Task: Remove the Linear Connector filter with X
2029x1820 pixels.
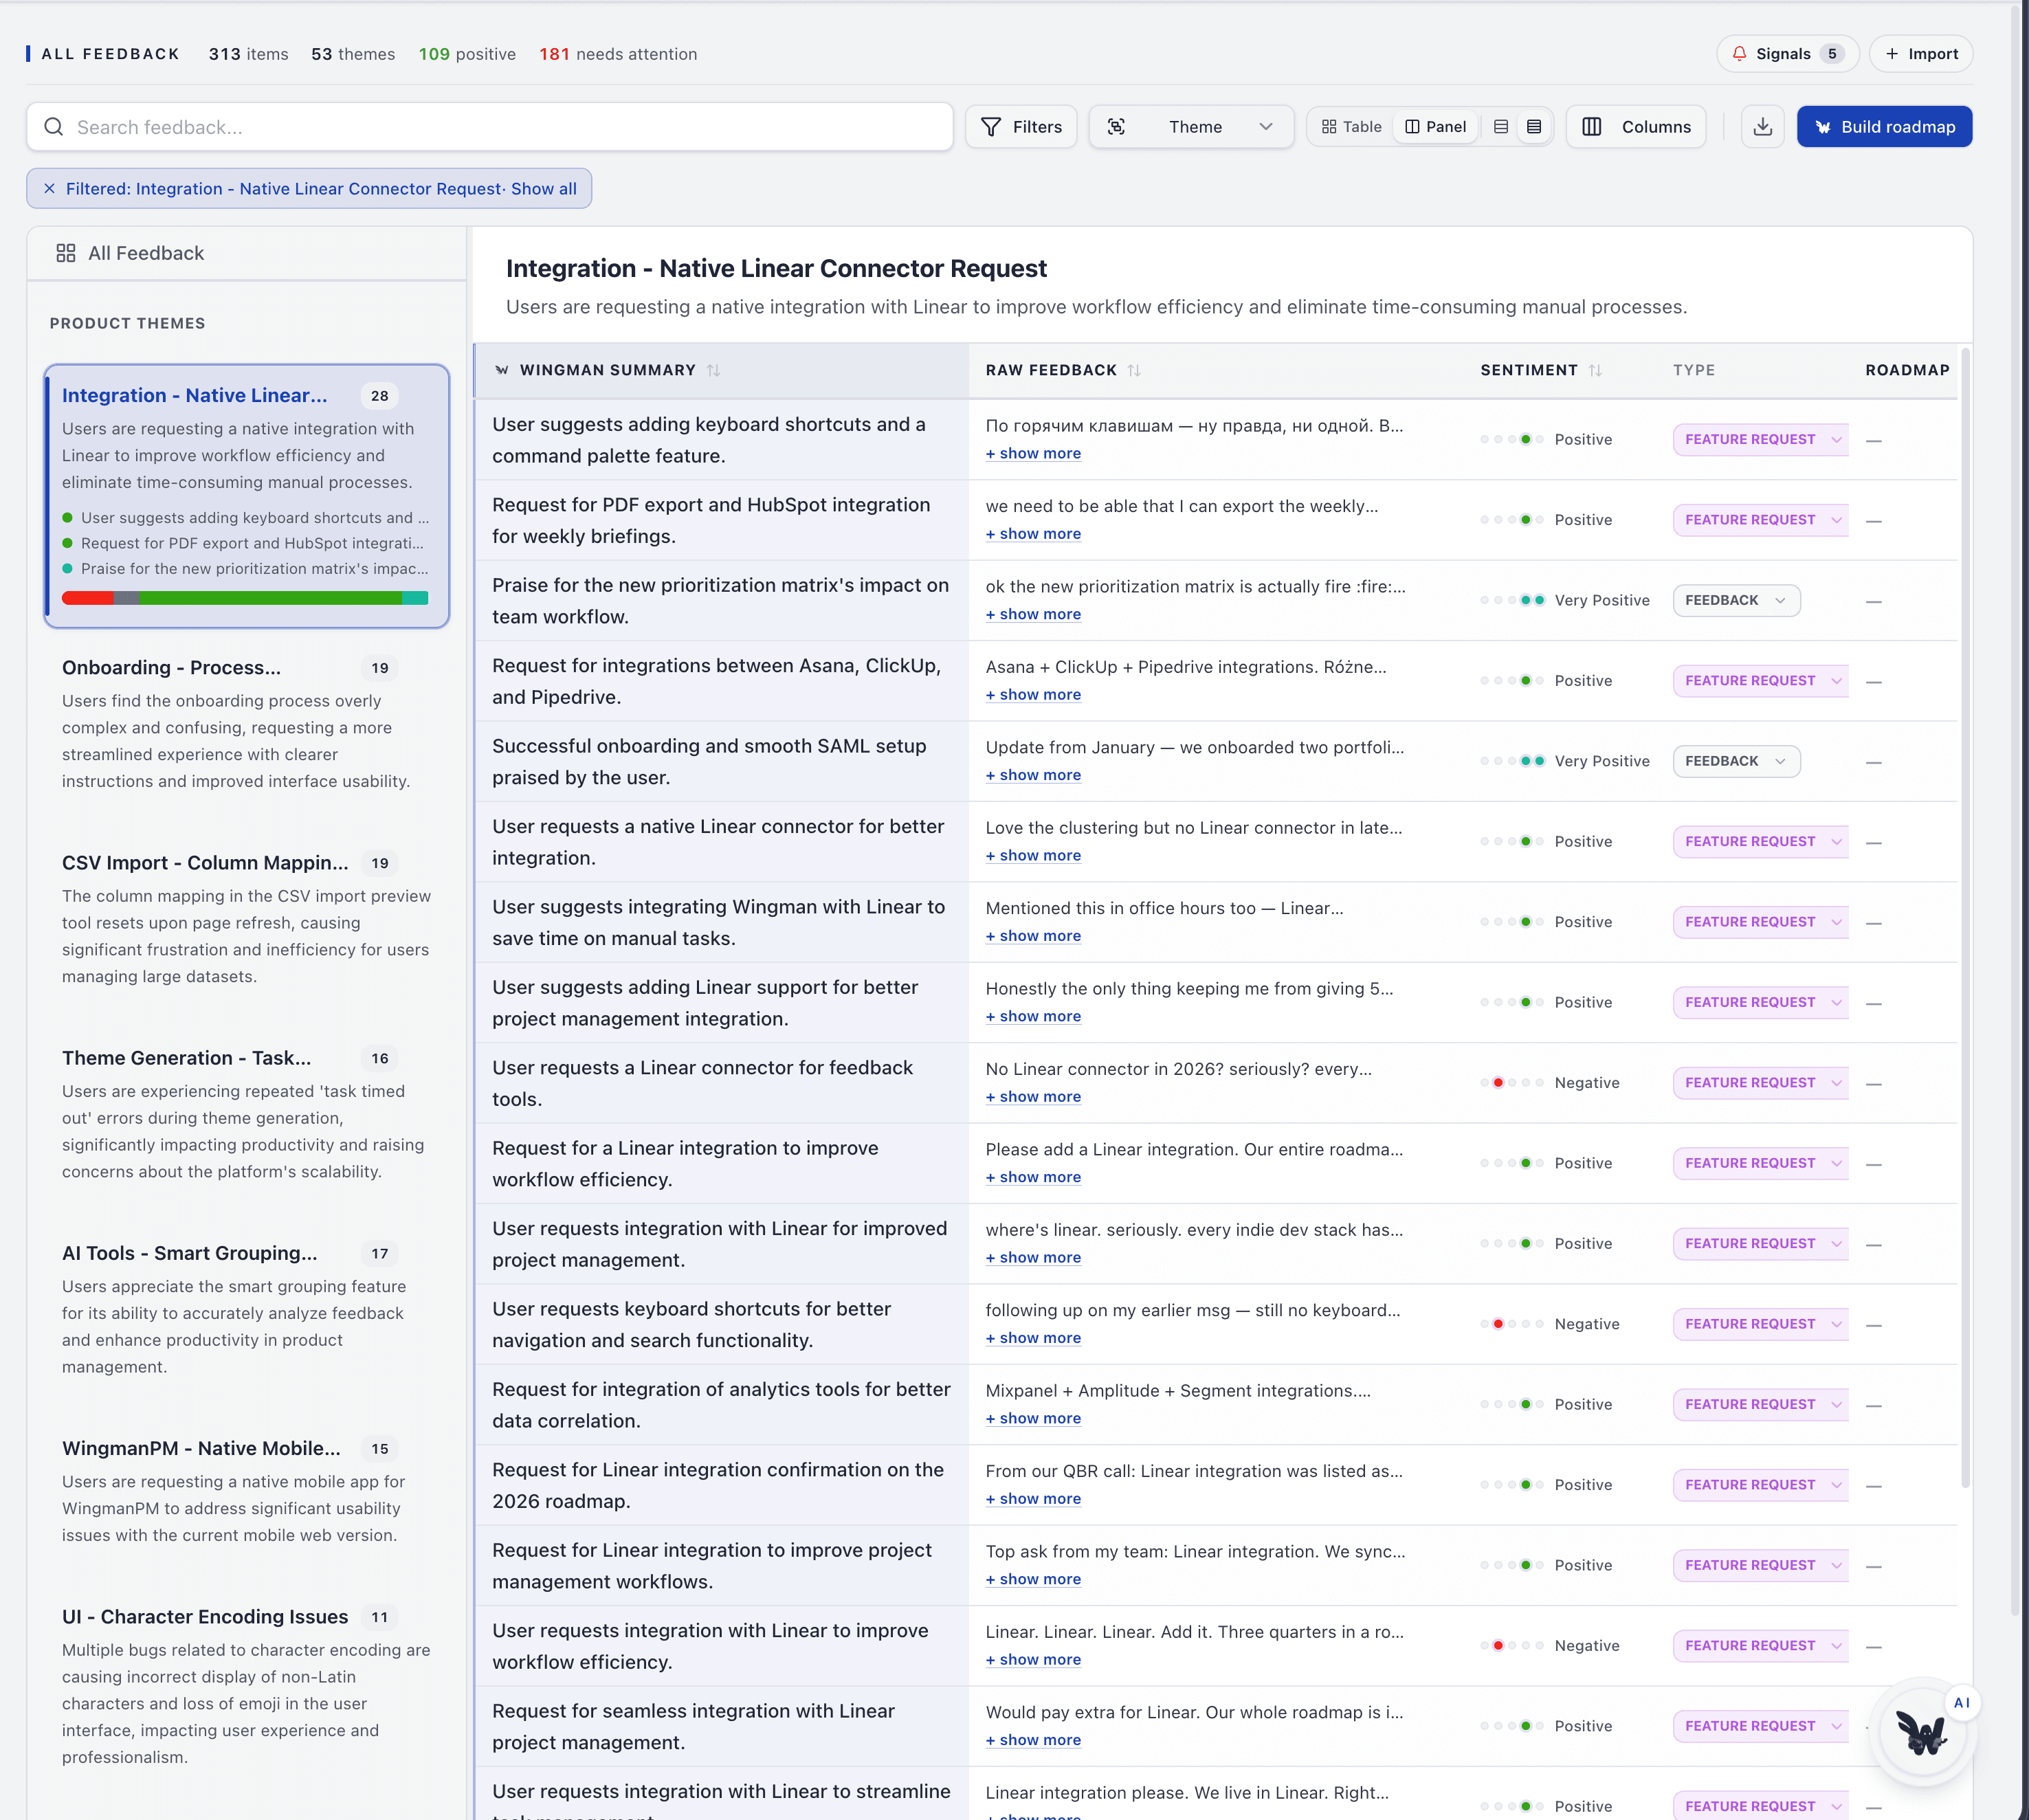Action: [49, 189]
